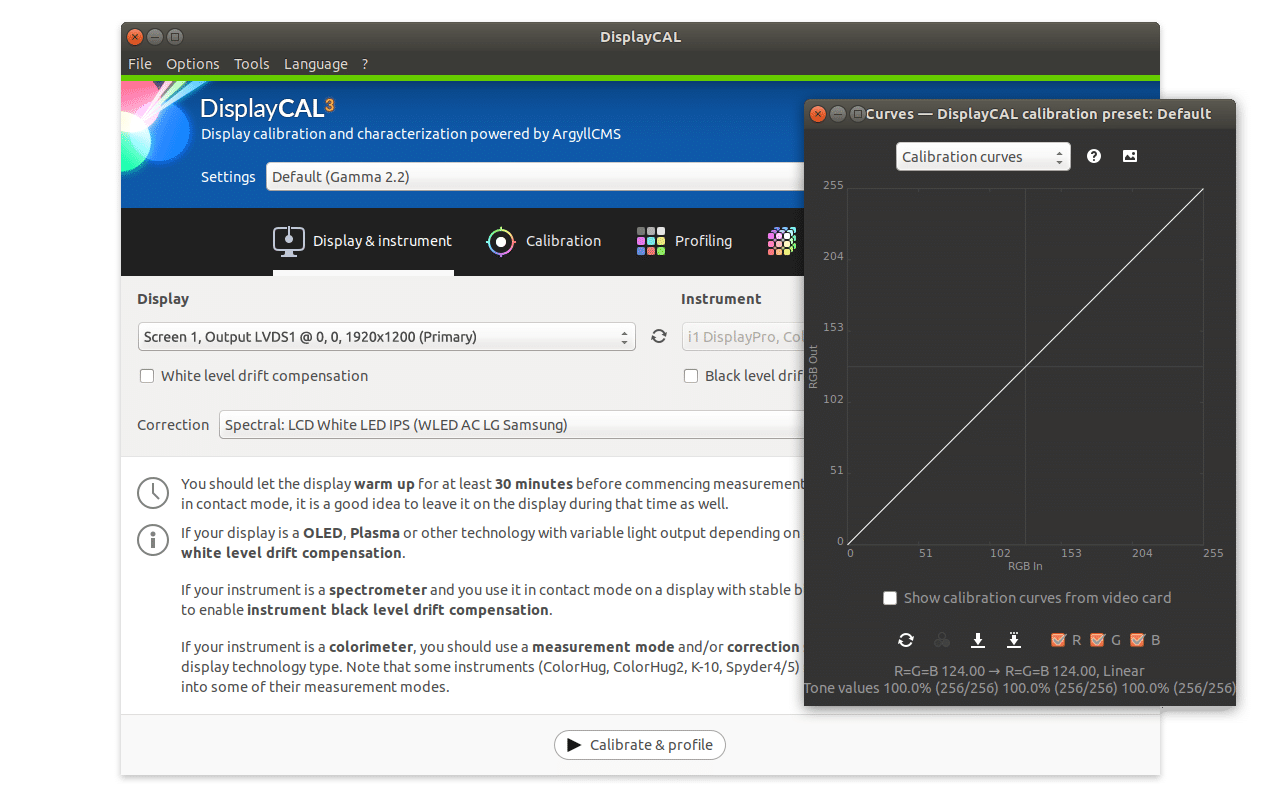Viewport: 1280px width, 800px height.
Task: Click the solid download arrow icon in Curves
Action: [x=978, y=640]
